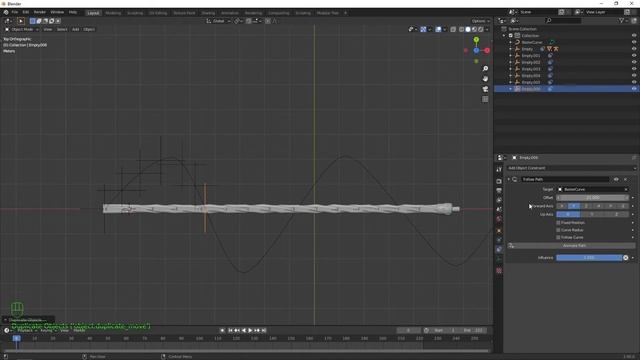Open the Tool properties tab
This screenshot has width=640, height=360.
coord(499,169)
